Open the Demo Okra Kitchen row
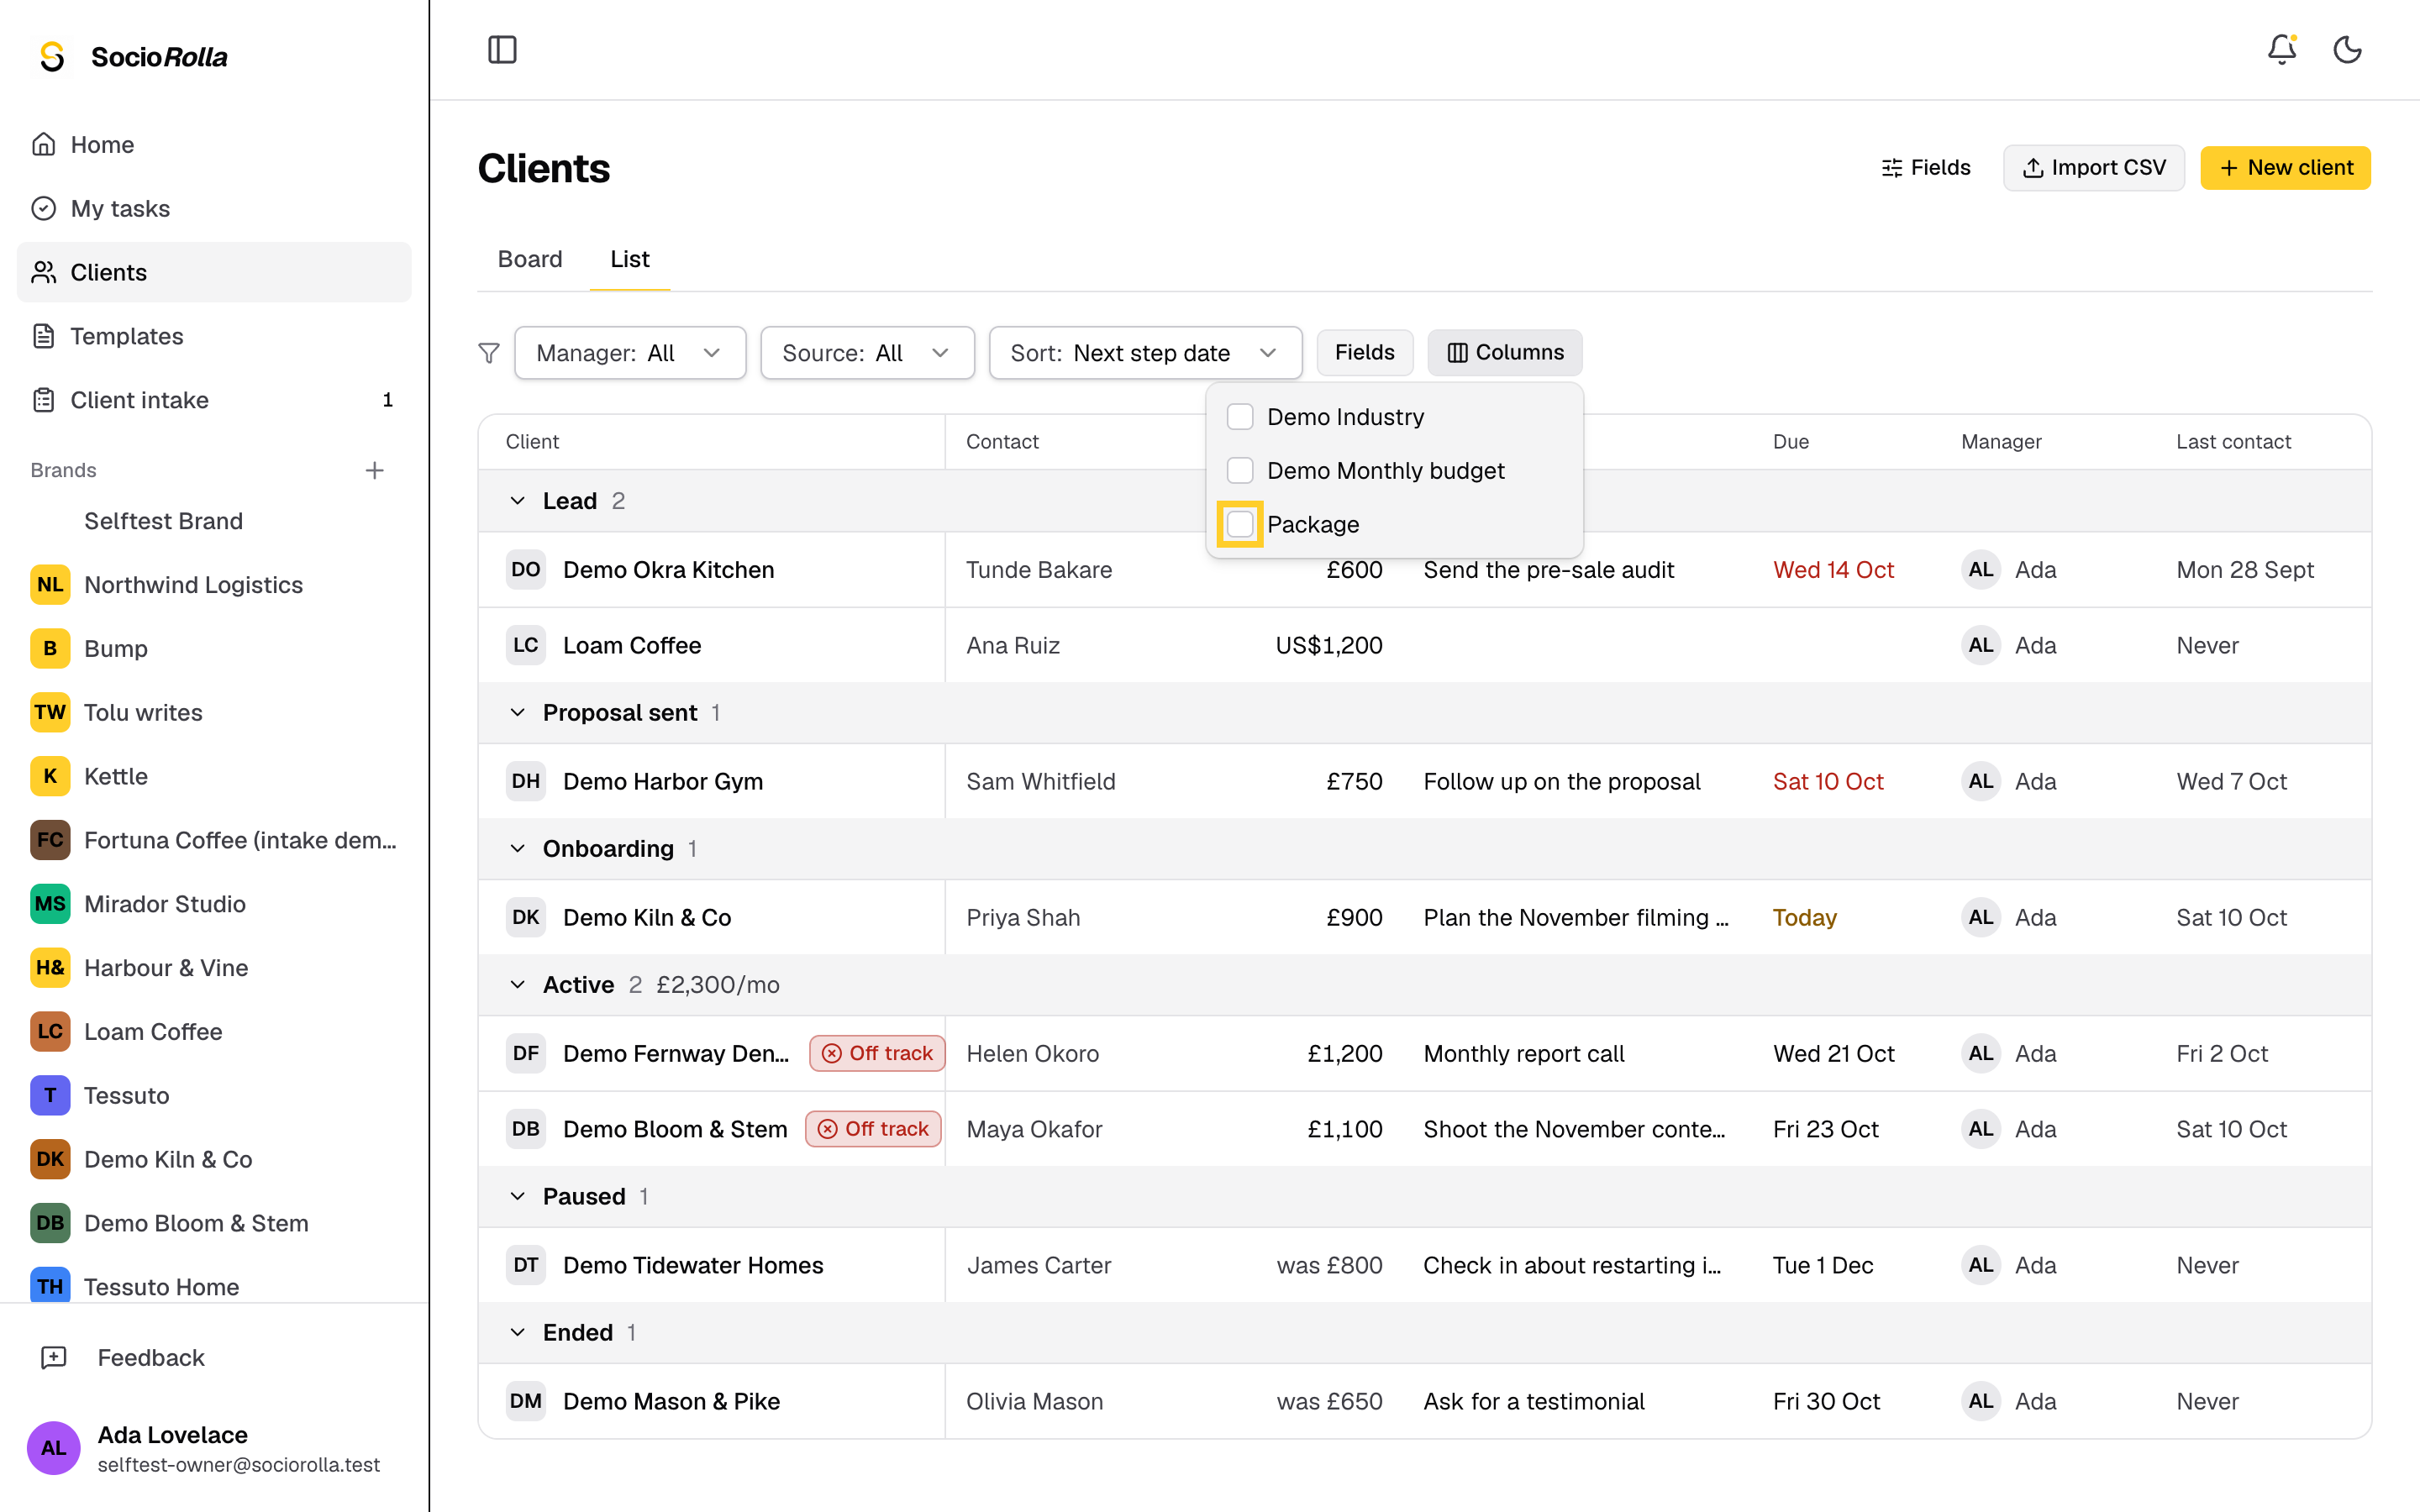The image size is (2420, 1512). (x=1424, y=570)
